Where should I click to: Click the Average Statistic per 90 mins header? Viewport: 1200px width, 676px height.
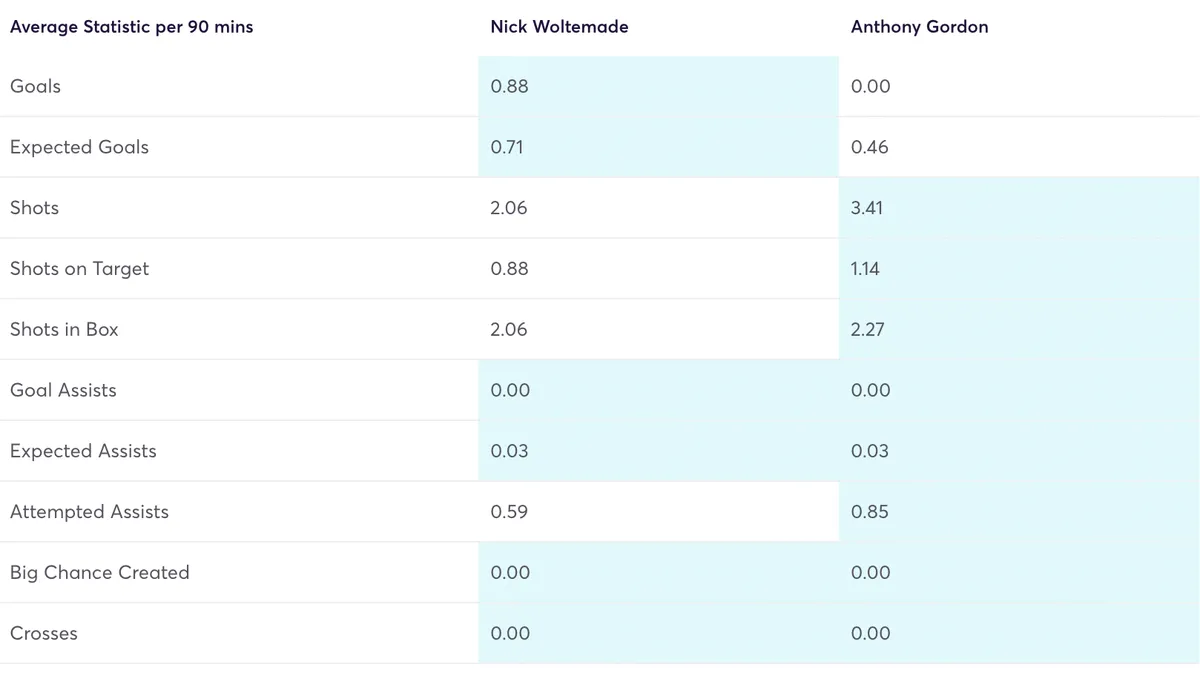(131, 27)
